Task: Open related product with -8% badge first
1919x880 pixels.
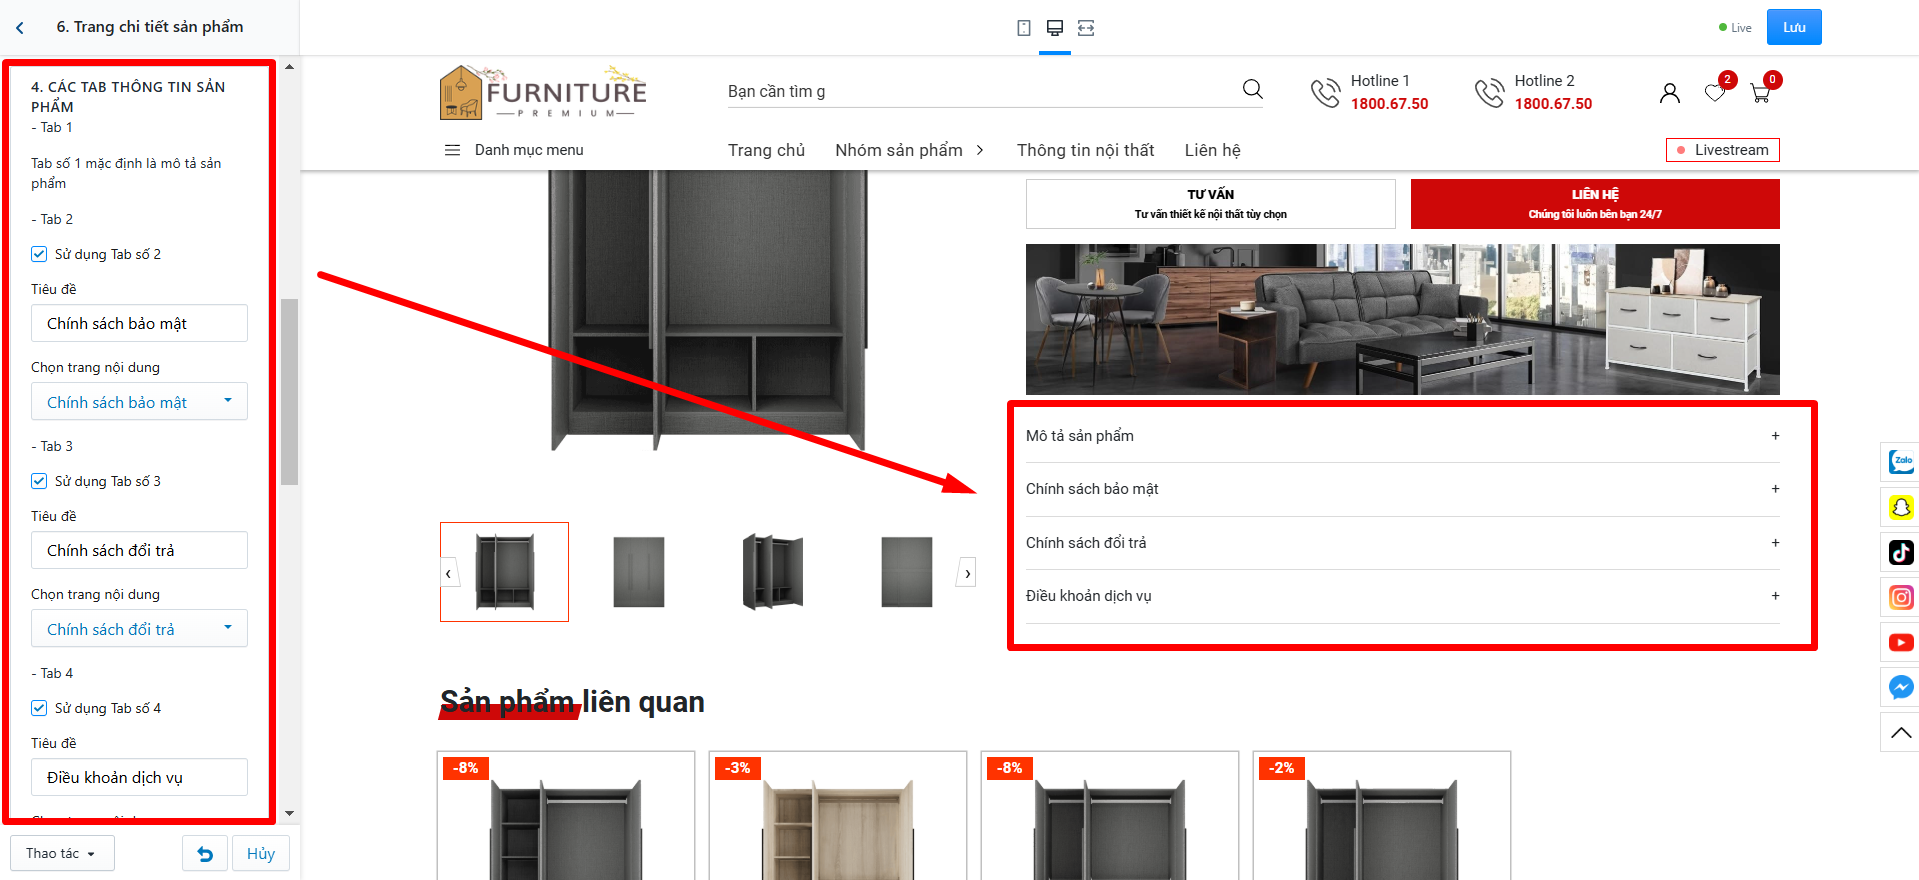Action: click(566, 815)
